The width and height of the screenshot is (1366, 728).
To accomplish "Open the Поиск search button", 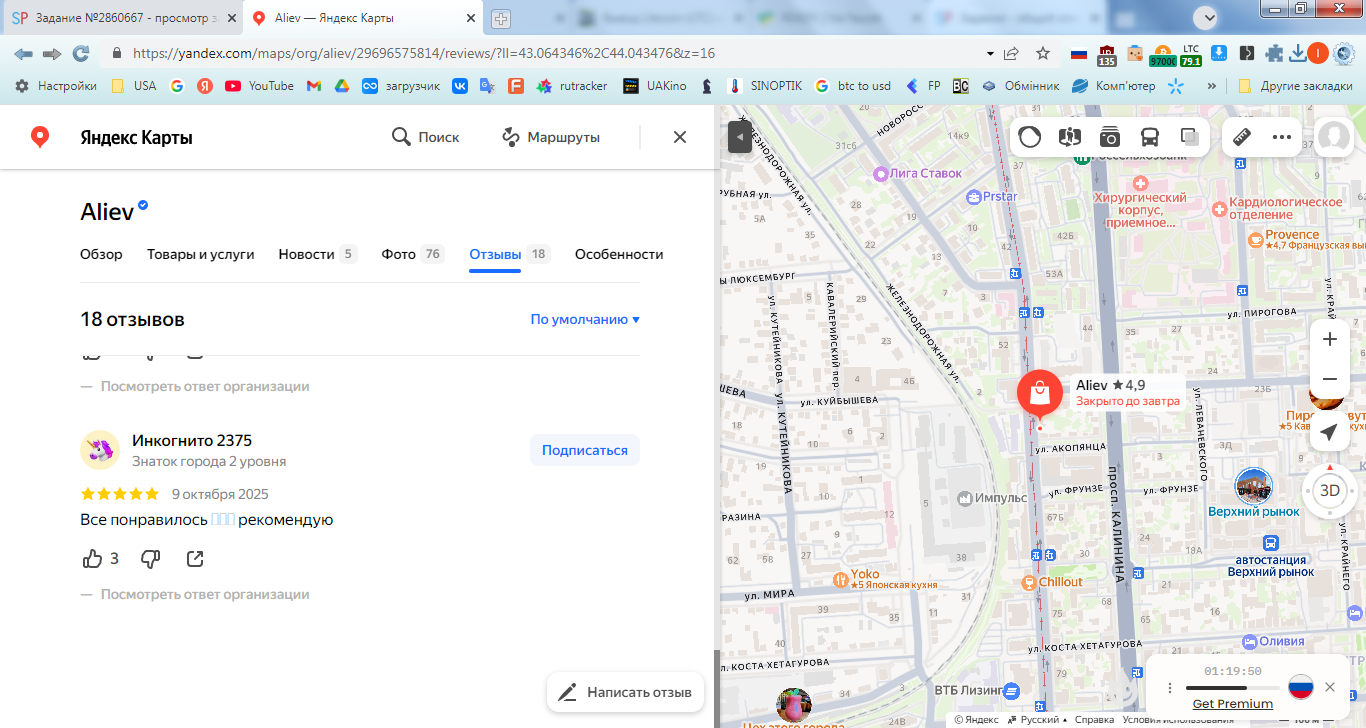I will tap(426, 137).
